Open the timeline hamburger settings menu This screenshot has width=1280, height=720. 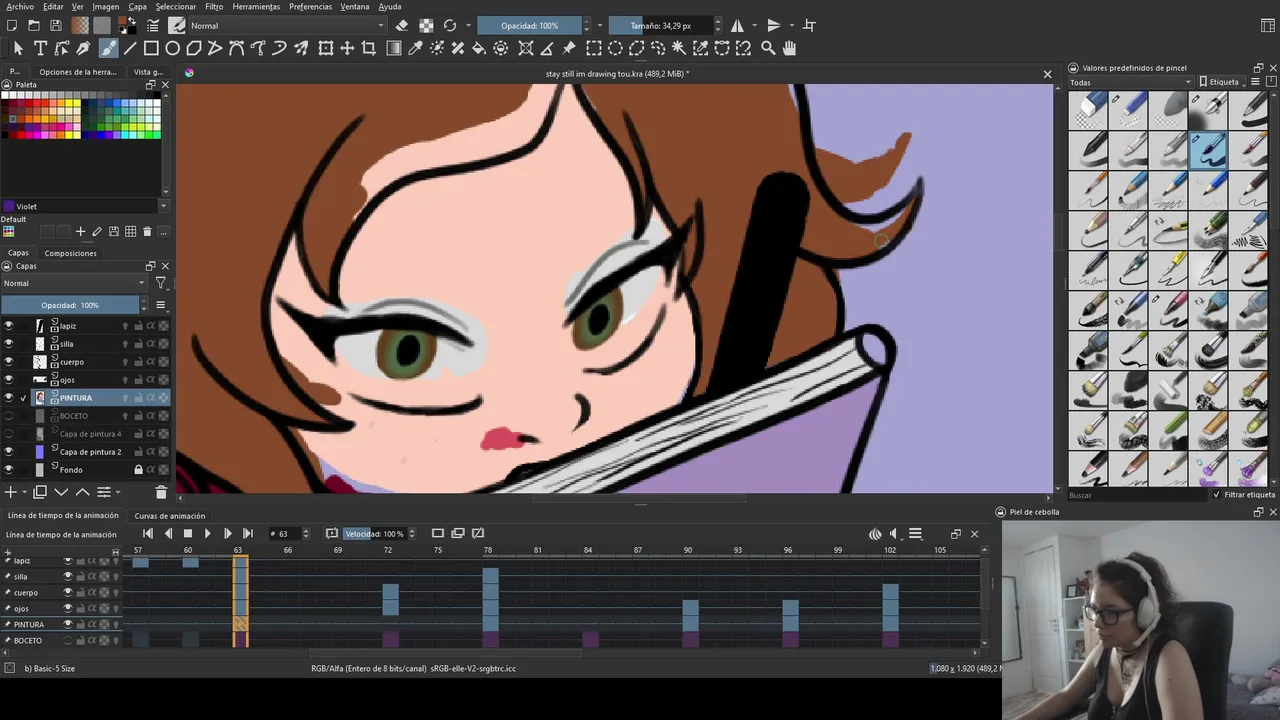(x=915, y=534)
